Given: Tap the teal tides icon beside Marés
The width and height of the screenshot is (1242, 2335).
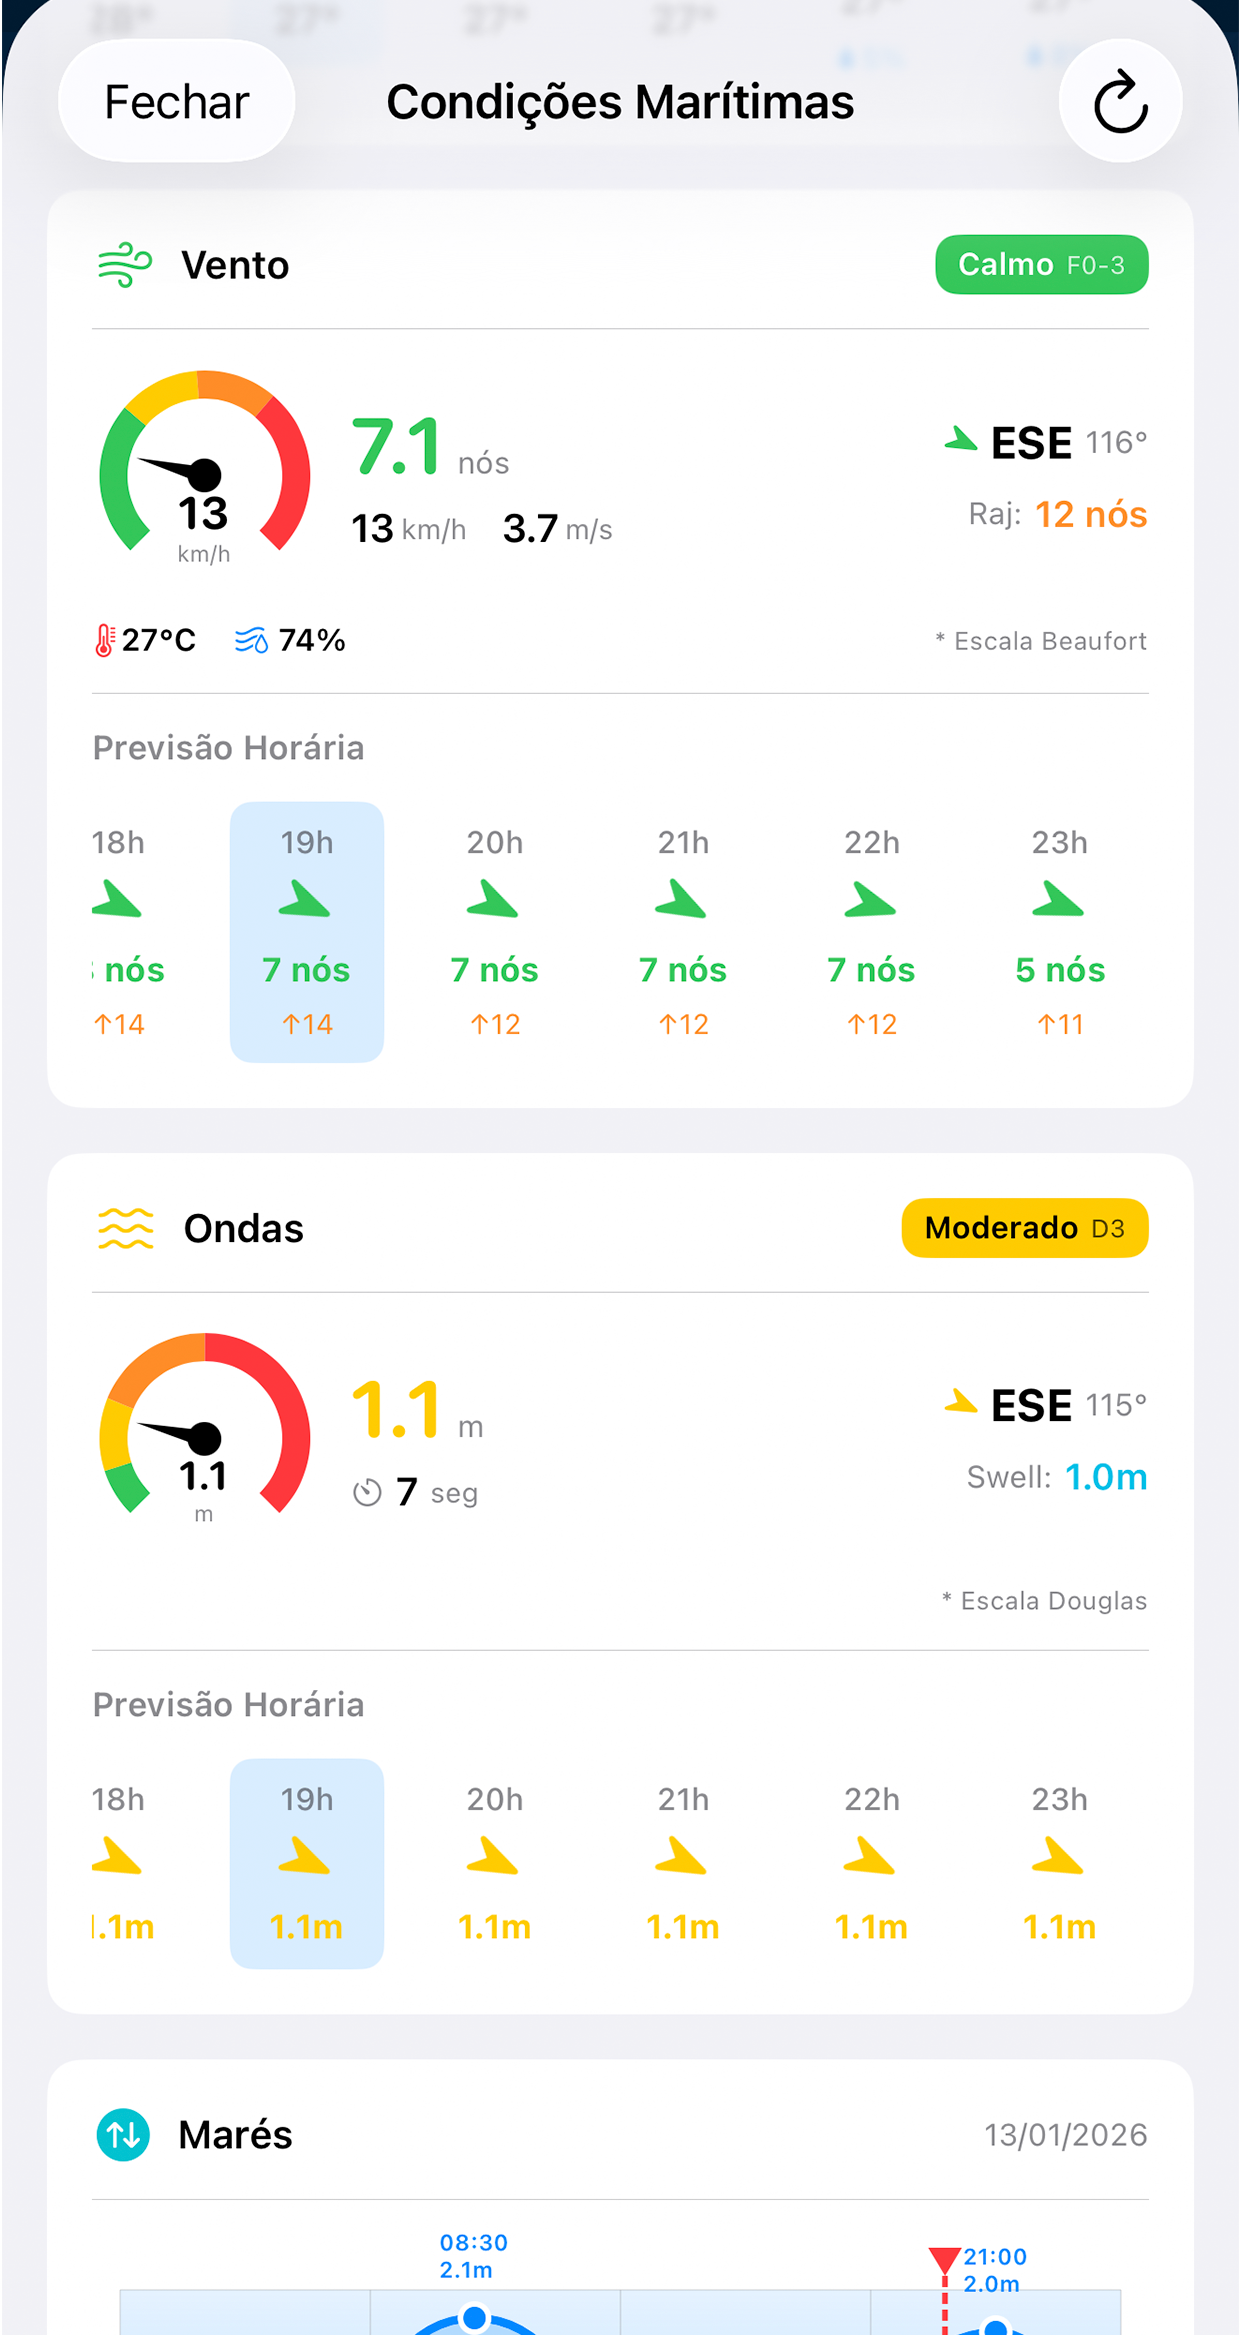Looking at the screenshot, I should click(x=123, y=2134).
